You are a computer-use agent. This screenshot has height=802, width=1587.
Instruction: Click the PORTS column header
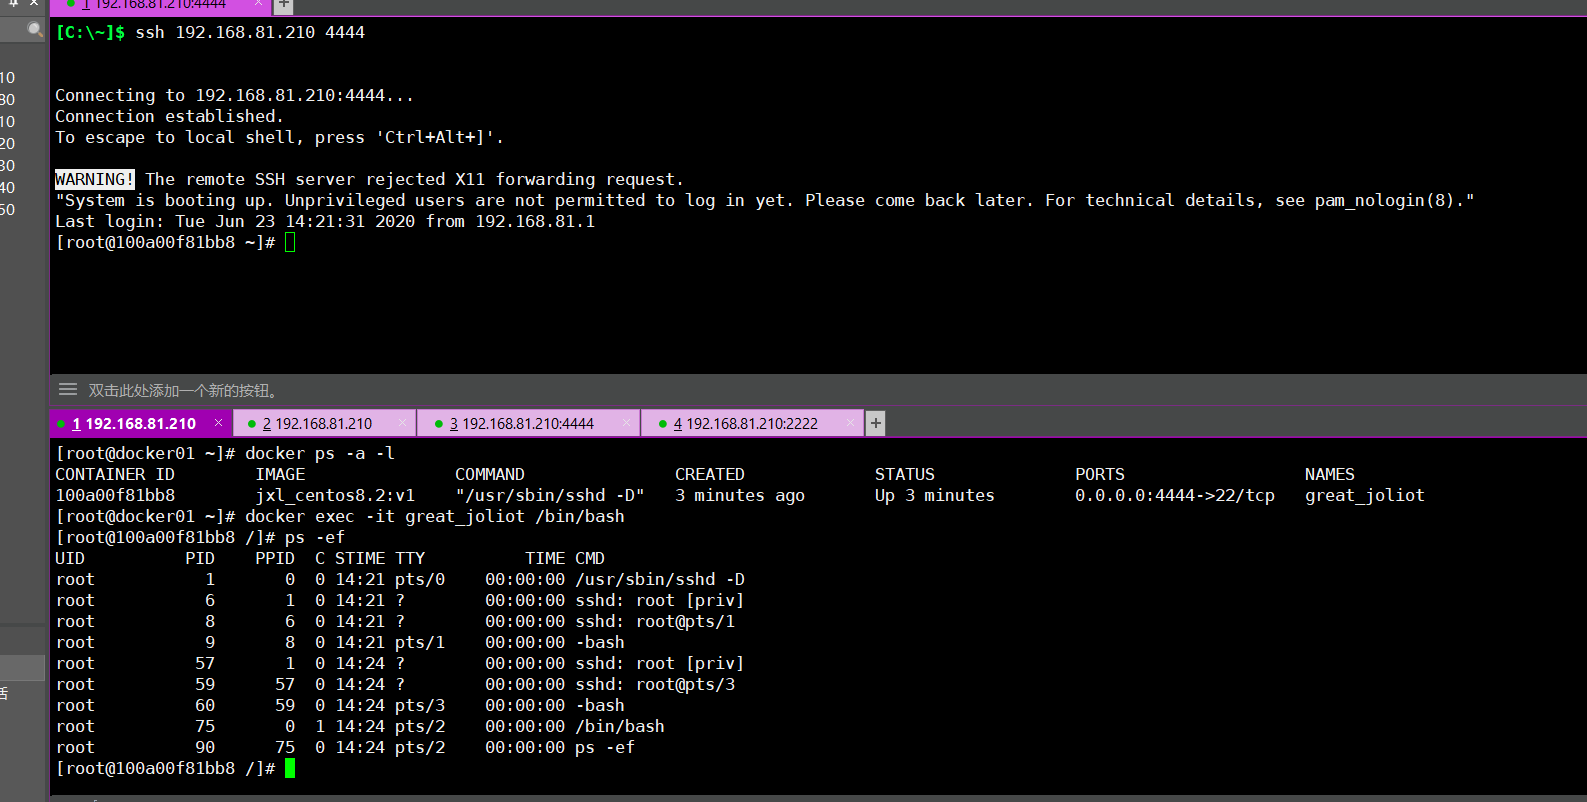(1100, 474)
